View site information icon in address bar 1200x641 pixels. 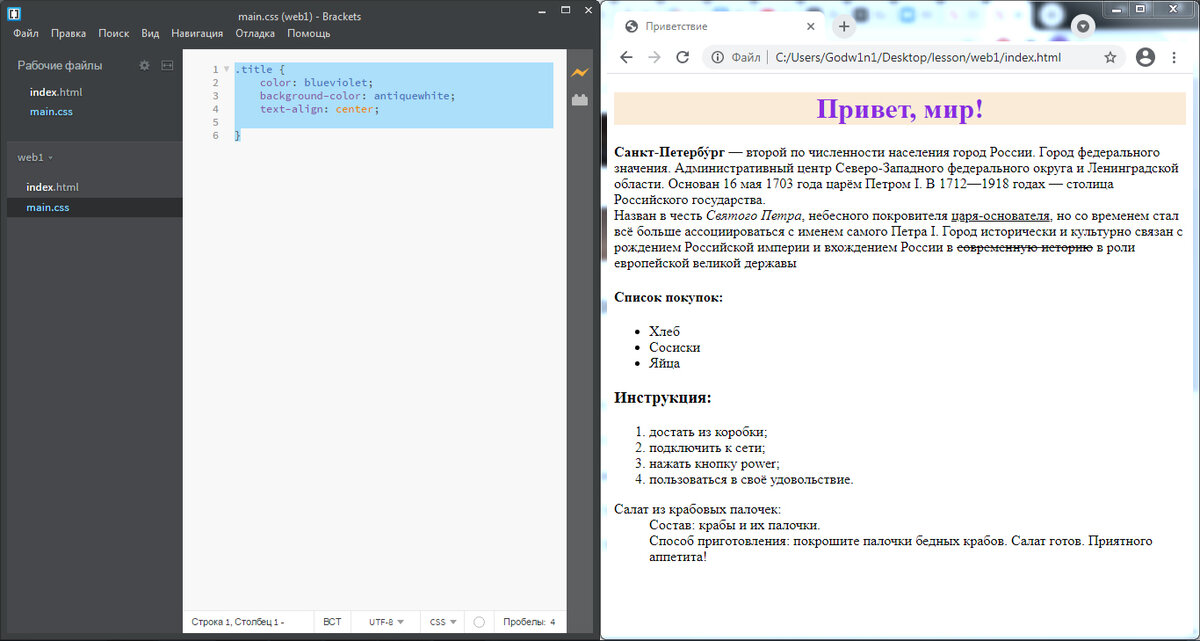click(x=717, y=57)
